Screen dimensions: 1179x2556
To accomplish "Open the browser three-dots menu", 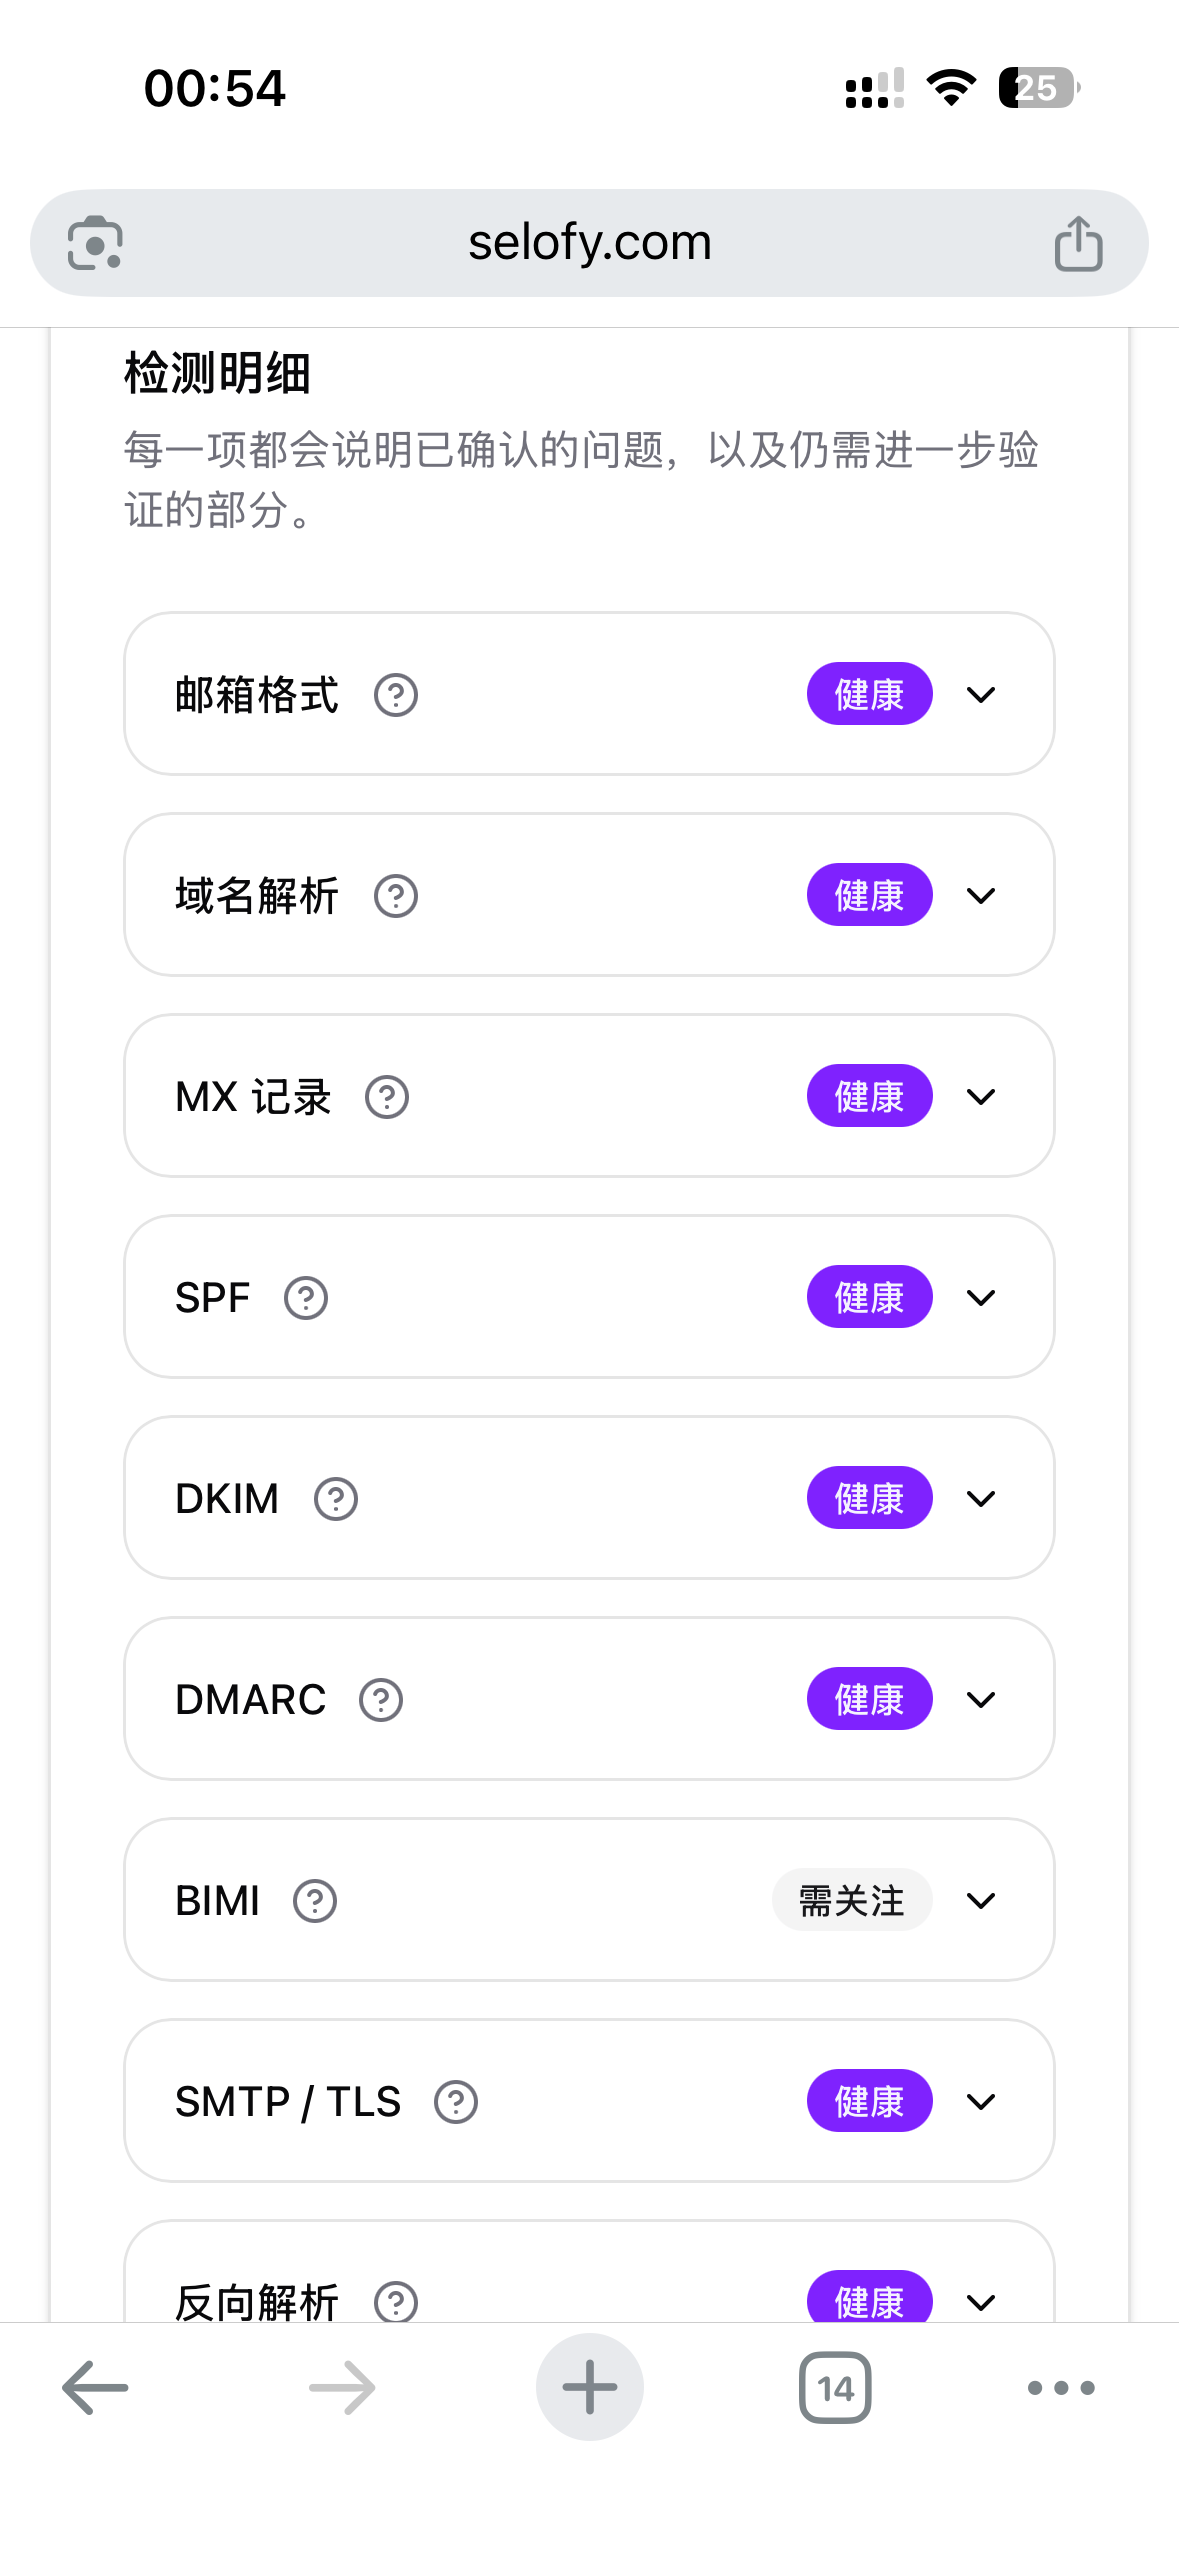I will coord(1061,2388).
